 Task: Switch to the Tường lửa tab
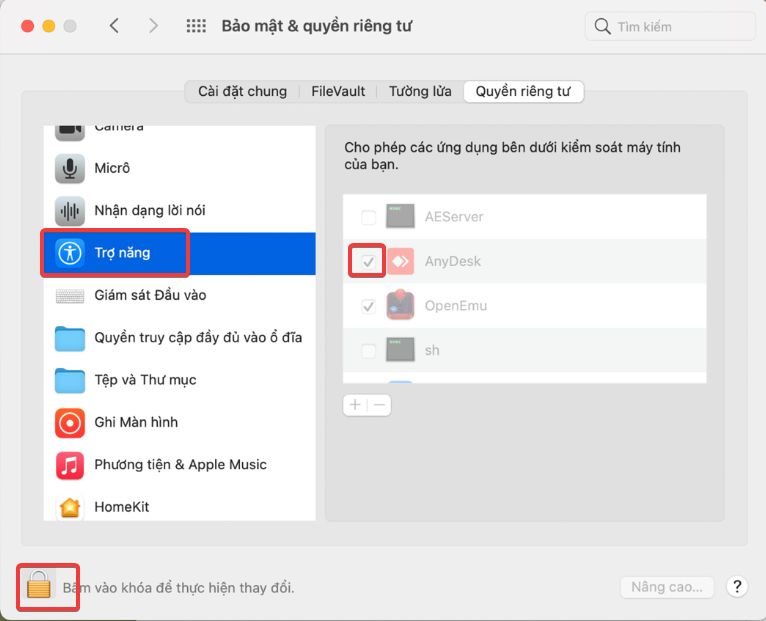point(419,91)
